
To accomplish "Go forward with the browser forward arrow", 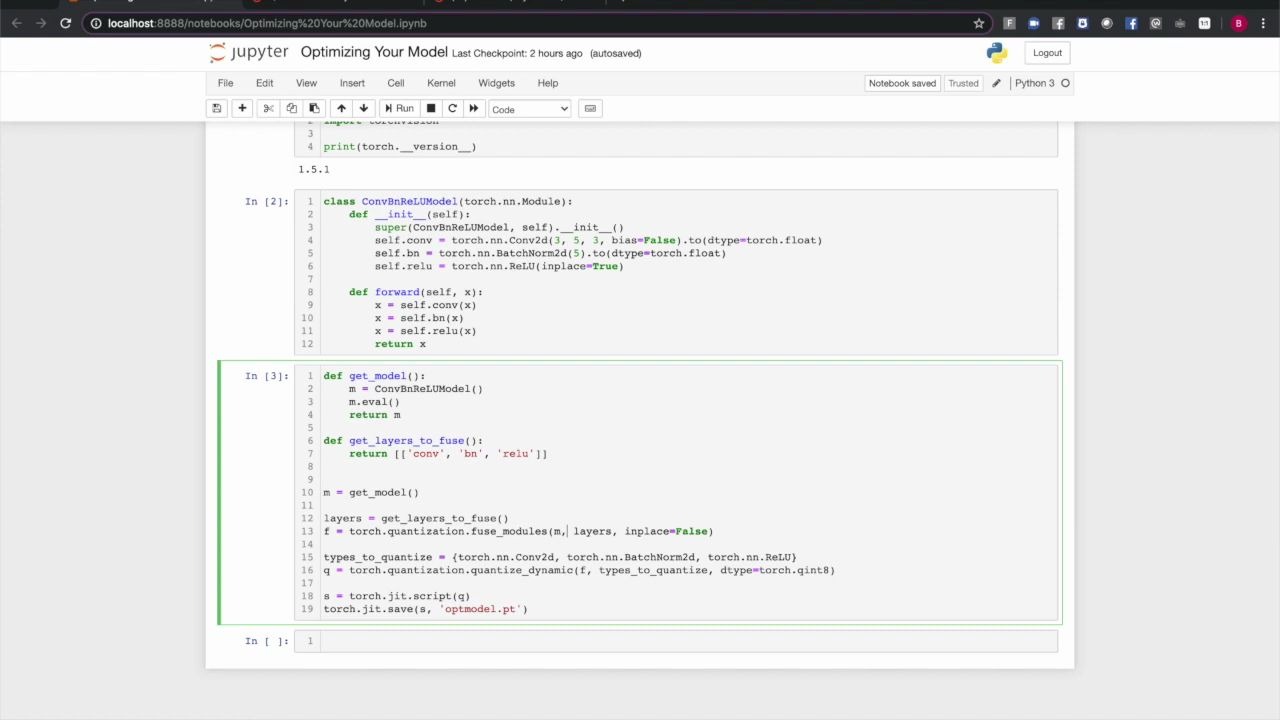I will (x=41, y=23).
